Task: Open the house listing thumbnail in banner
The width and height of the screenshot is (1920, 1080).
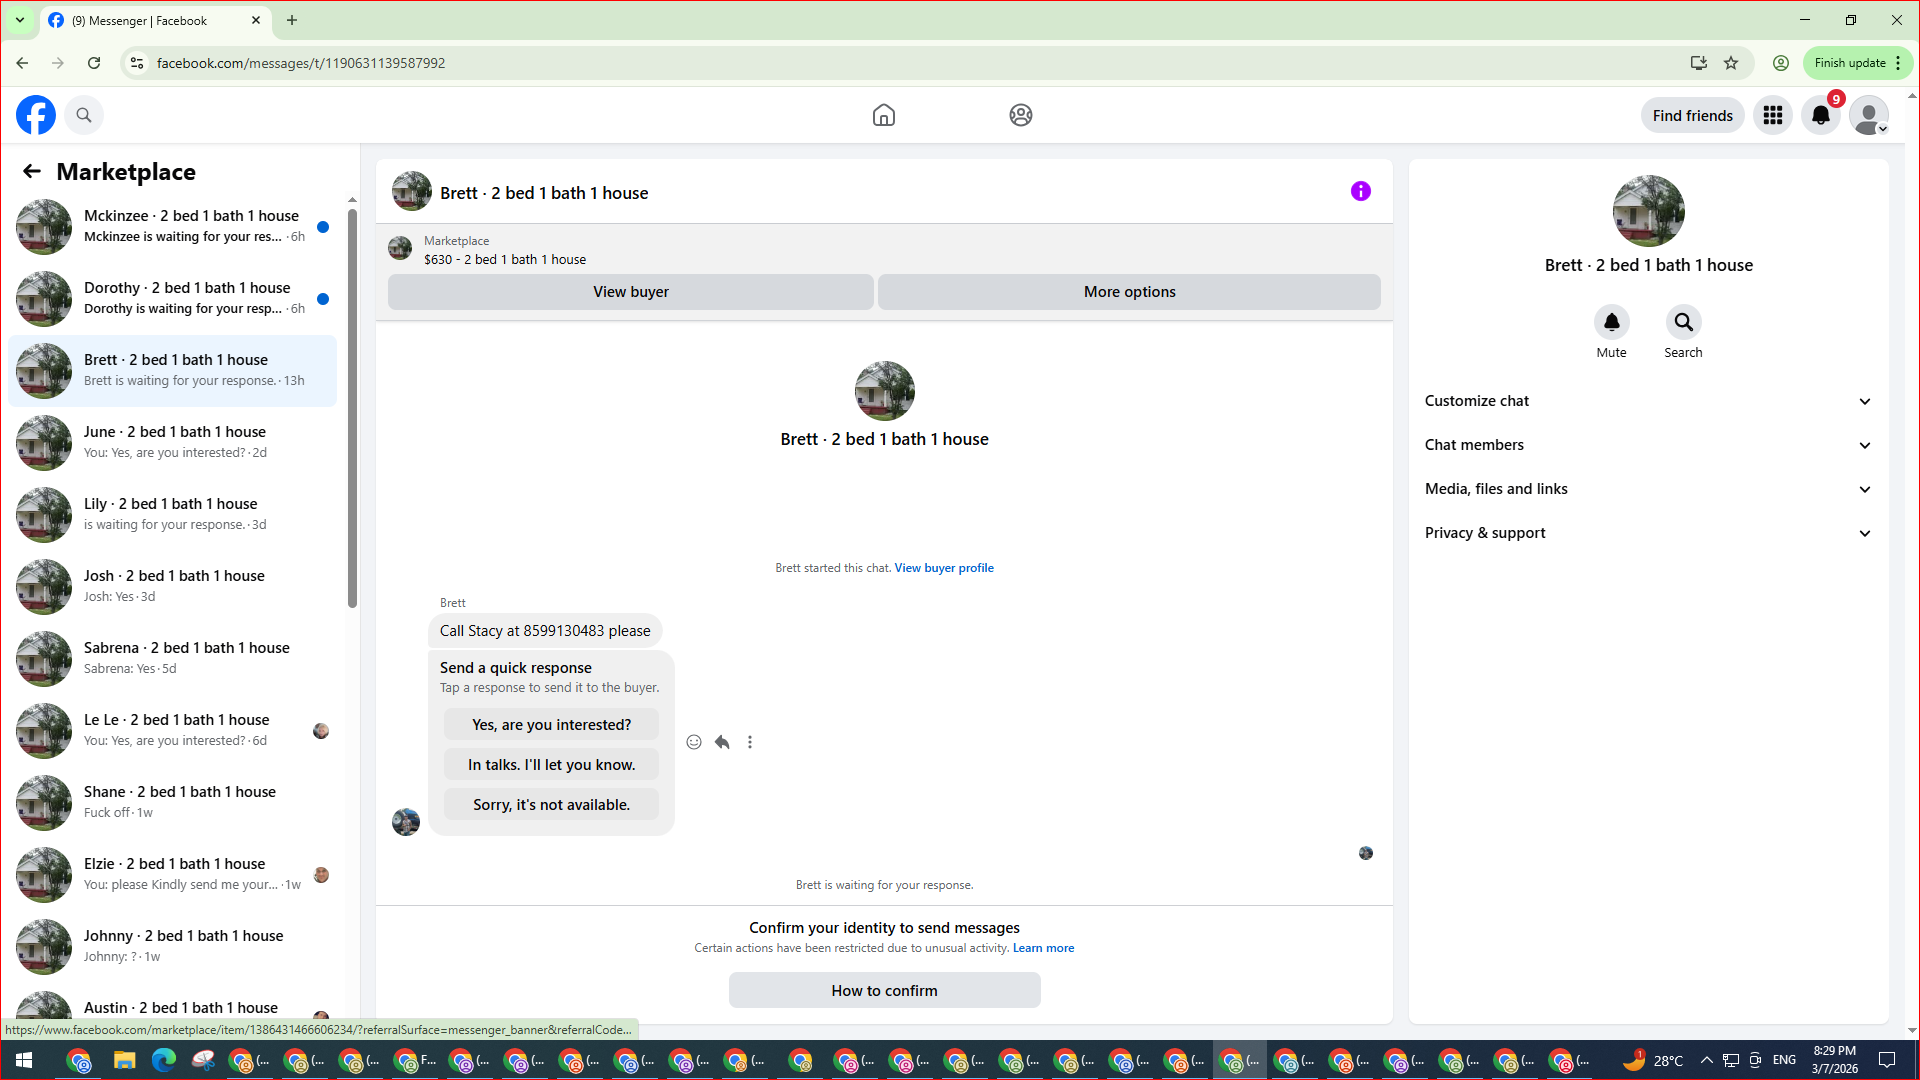Action: tap(400, 248)
